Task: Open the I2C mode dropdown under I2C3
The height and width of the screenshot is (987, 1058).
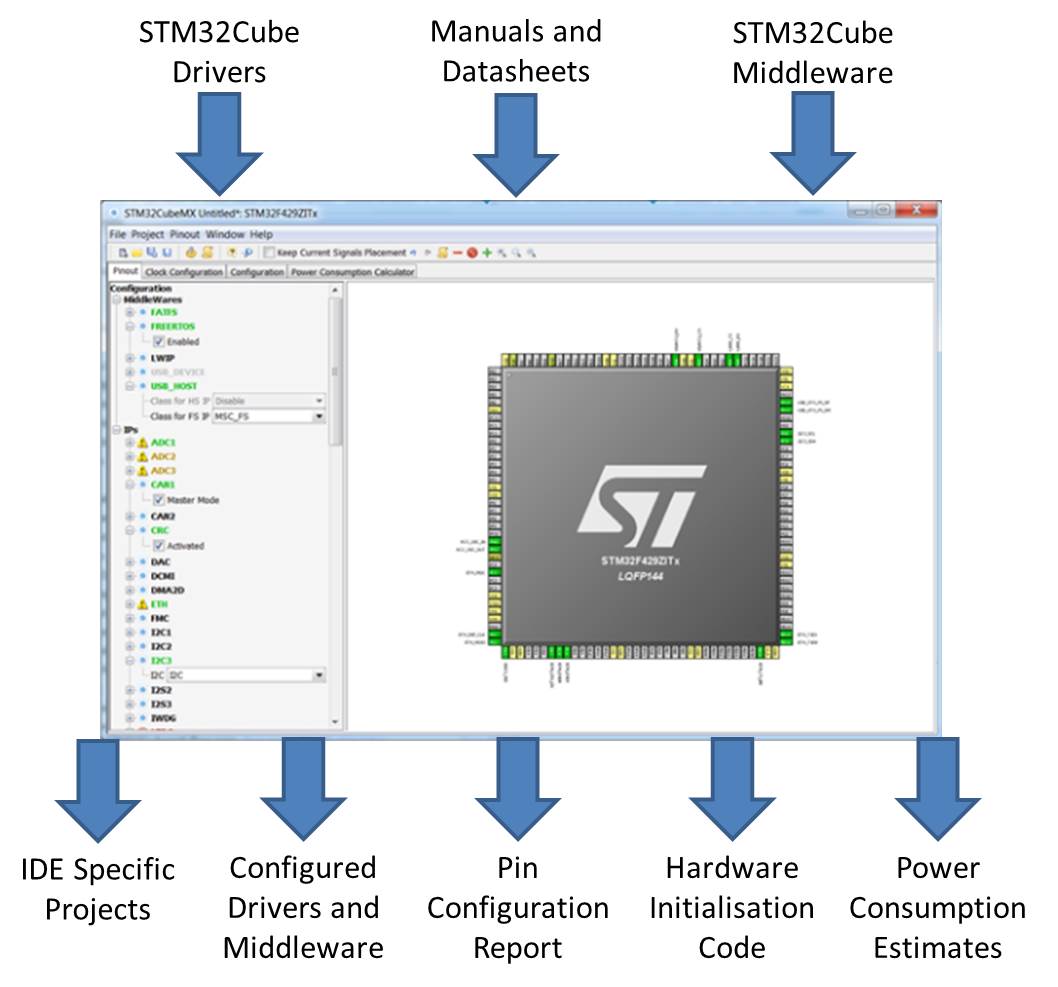Action: point(319,675)
